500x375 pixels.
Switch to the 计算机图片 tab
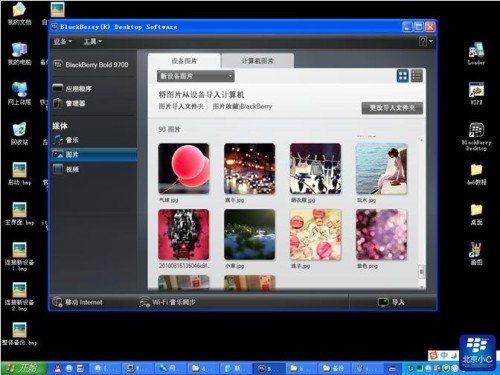click(x=257, y=61)
